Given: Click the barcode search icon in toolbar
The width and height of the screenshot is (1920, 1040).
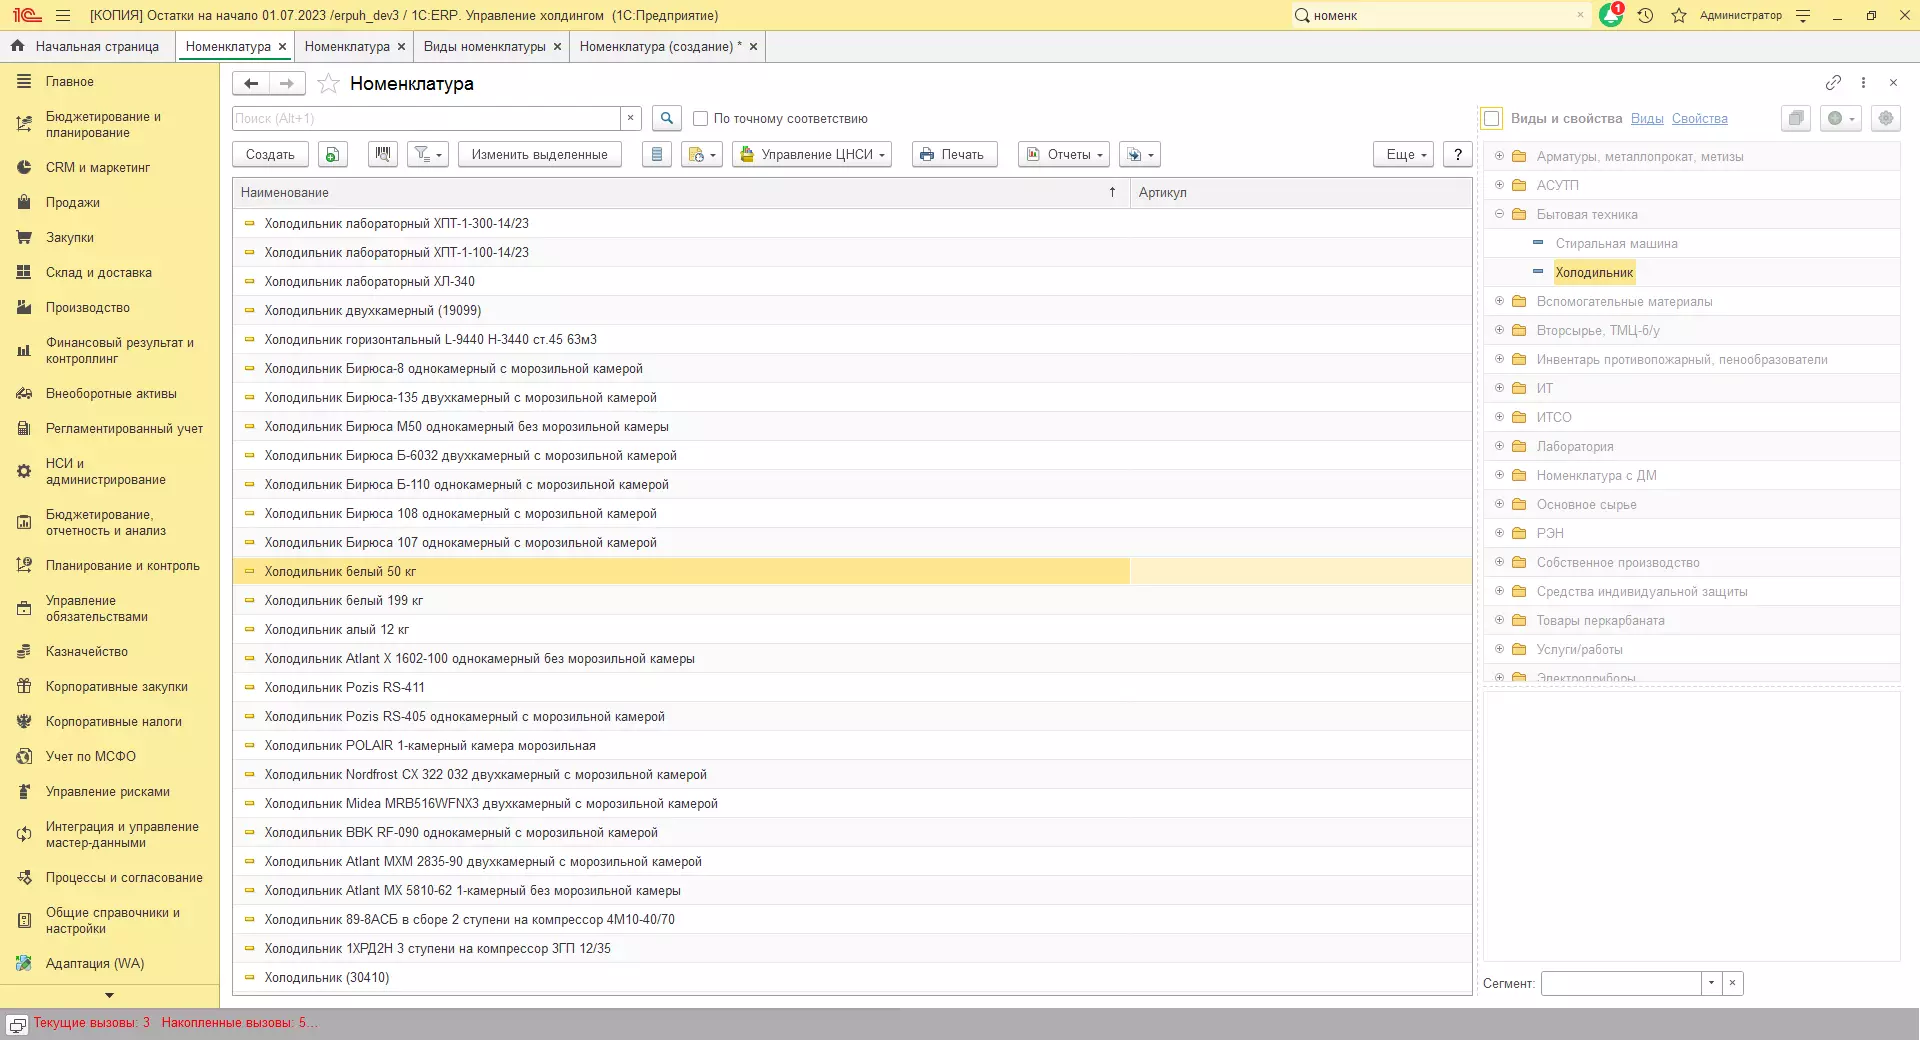Looking at the screenshot, I should [382, 154].
